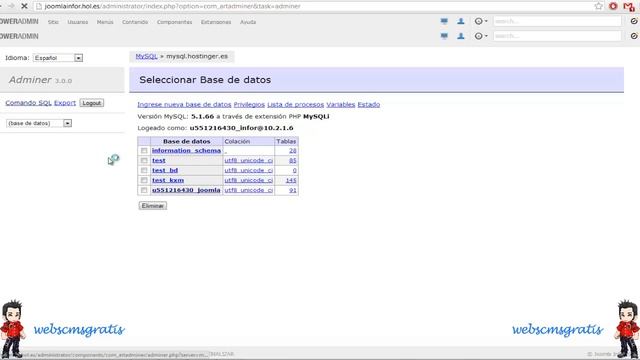This screenshot has width=640, height=360.
Task: Open the Componentes menu
Action: click(174, 22)
